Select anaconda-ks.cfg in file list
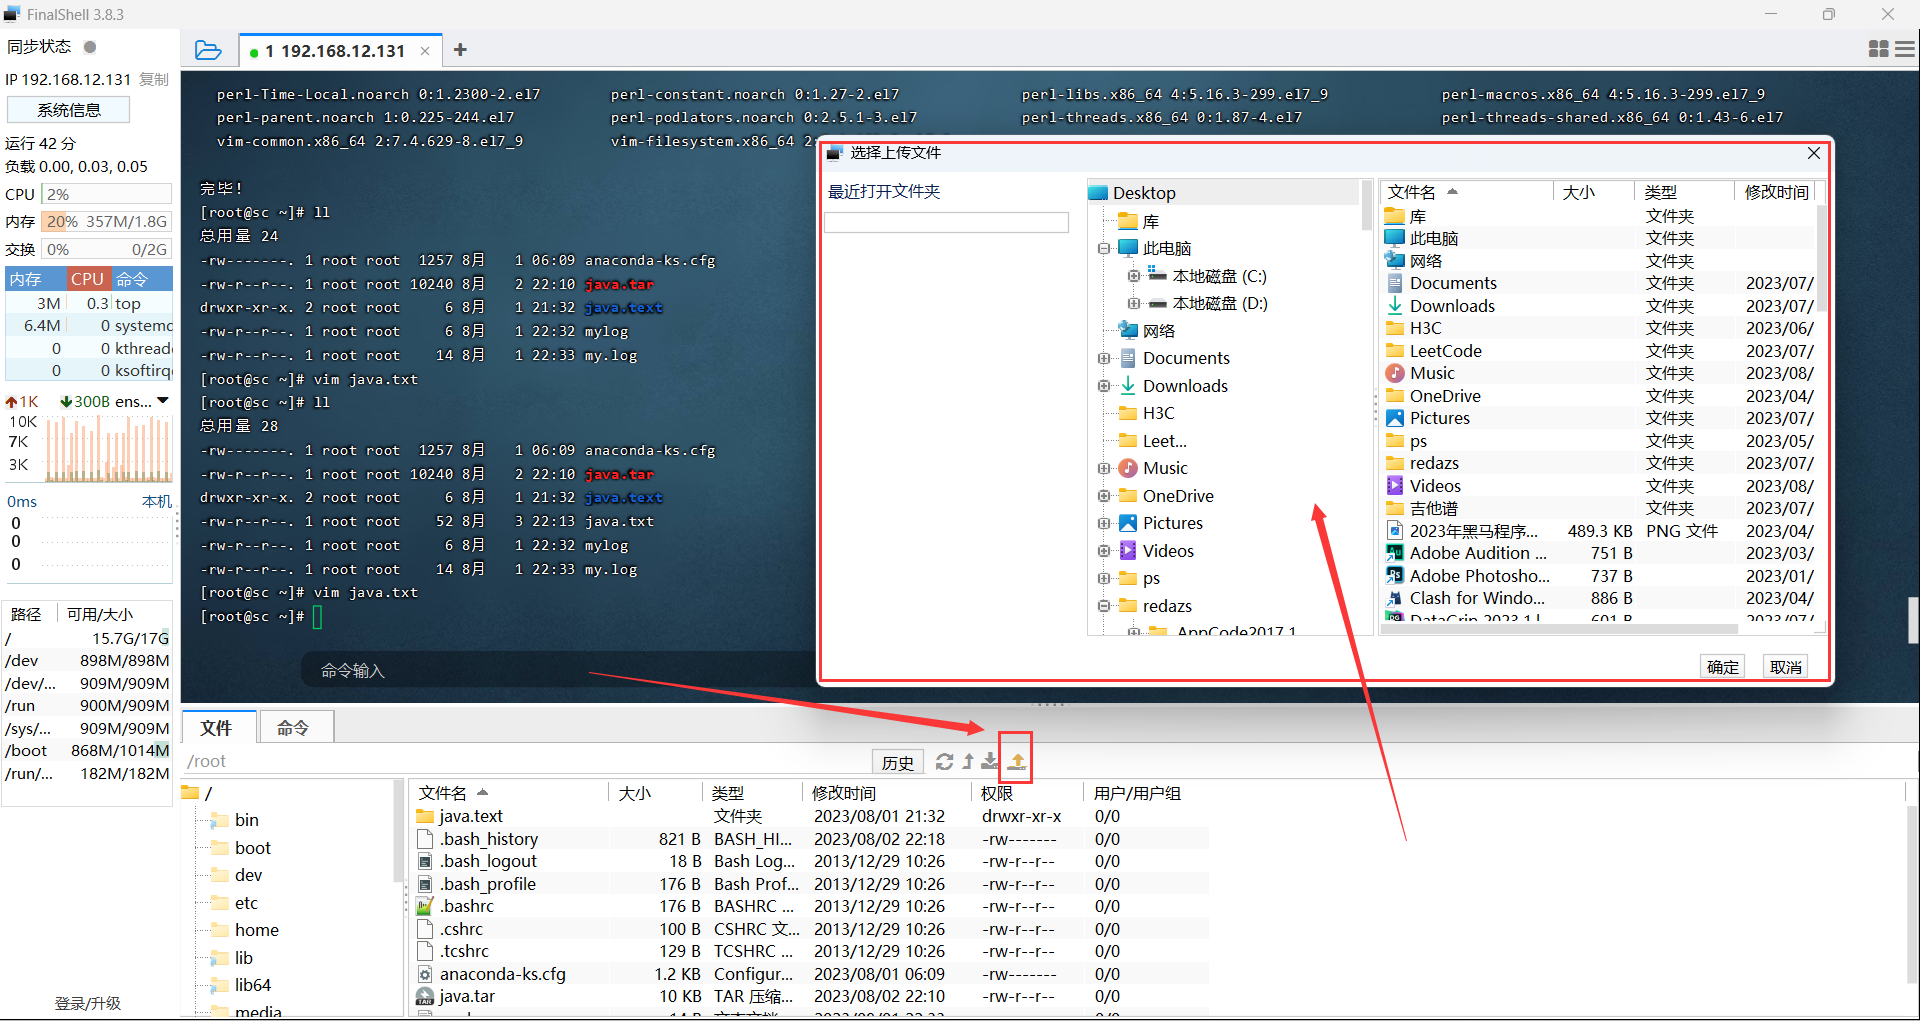 click(503, 974)
